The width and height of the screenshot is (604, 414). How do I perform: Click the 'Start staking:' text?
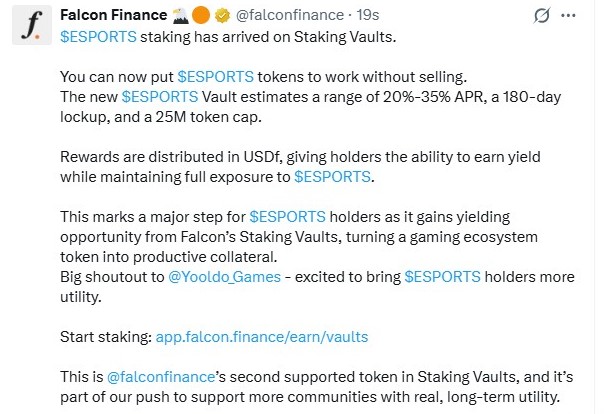[x=105, y=337]
